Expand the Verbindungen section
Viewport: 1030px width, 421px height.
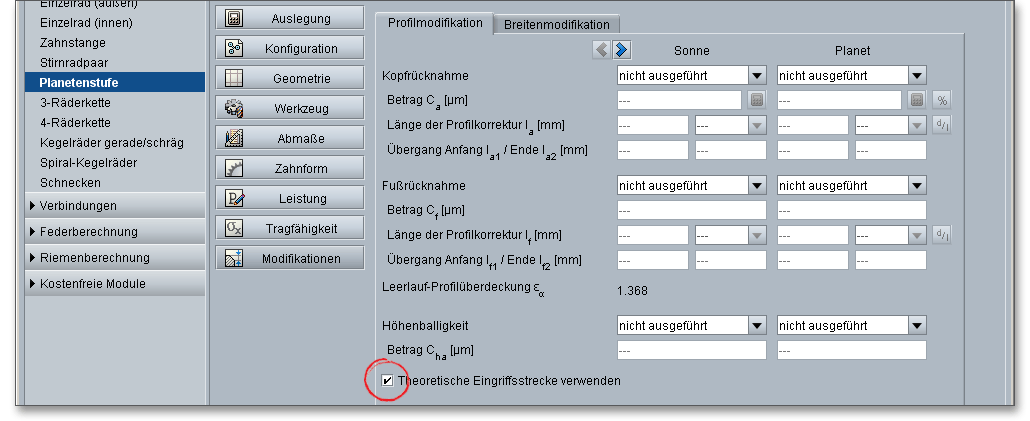click(34, 206)
